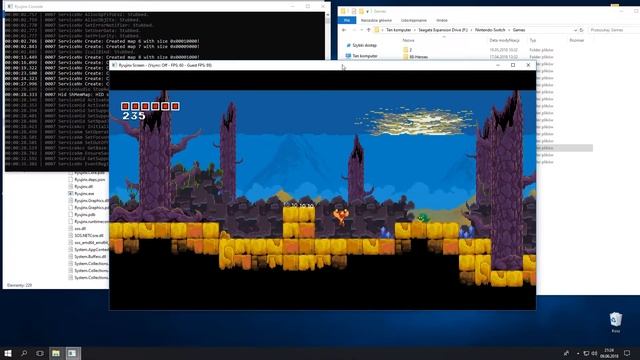Screen dimensions: 640x360
Task: Open Narzędzia główne ribbon tab
Action: (376, 20)
